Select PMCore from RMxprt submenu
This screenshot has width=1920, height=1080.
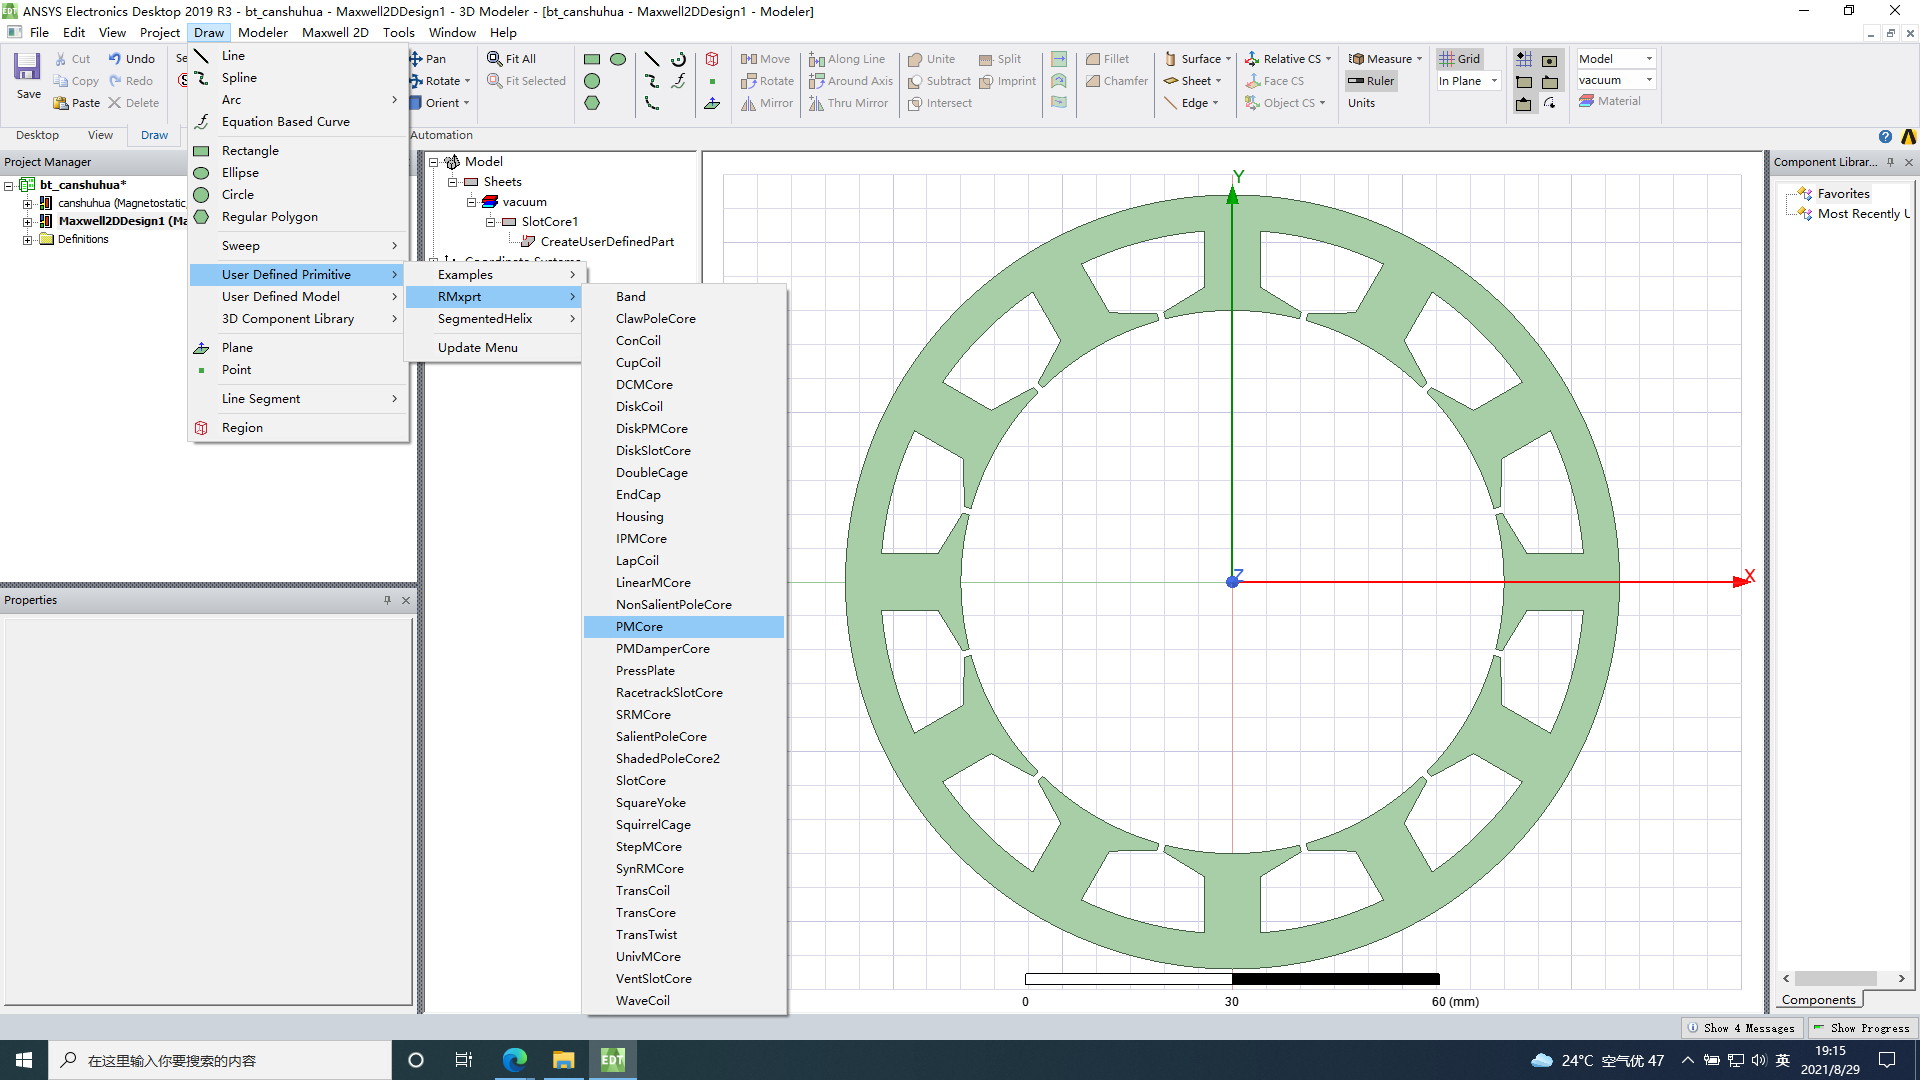[639, 627]
